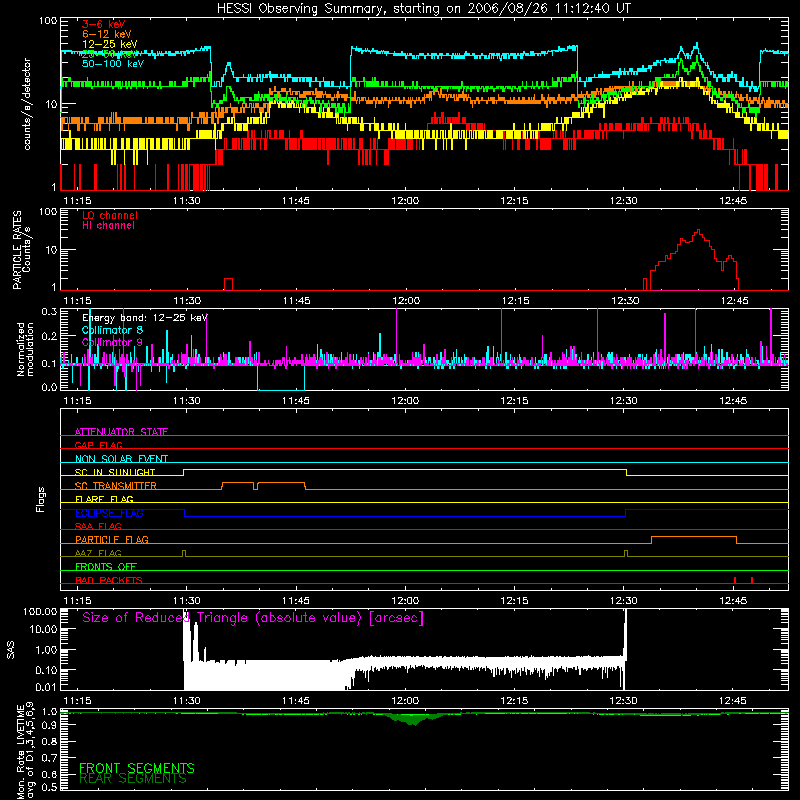Select the LO channel legend label
The width and height of the screenshot is (800, 800).
(x=110, y=215)
